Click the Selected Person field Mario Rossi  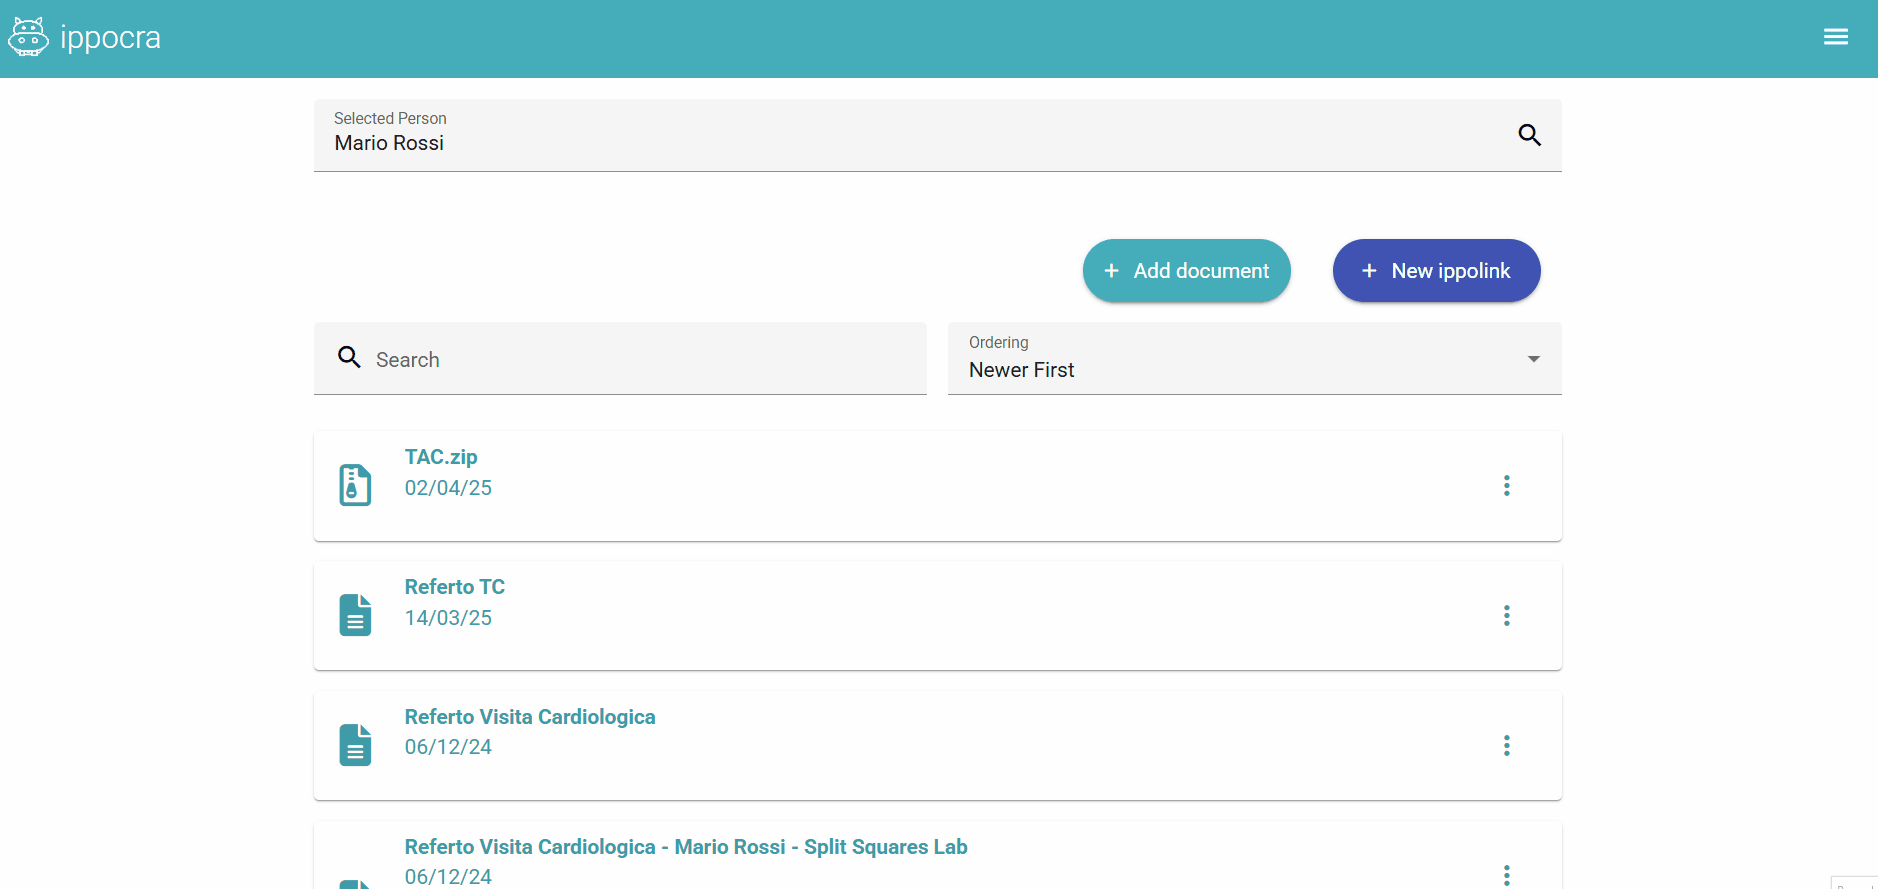[938, 135]
